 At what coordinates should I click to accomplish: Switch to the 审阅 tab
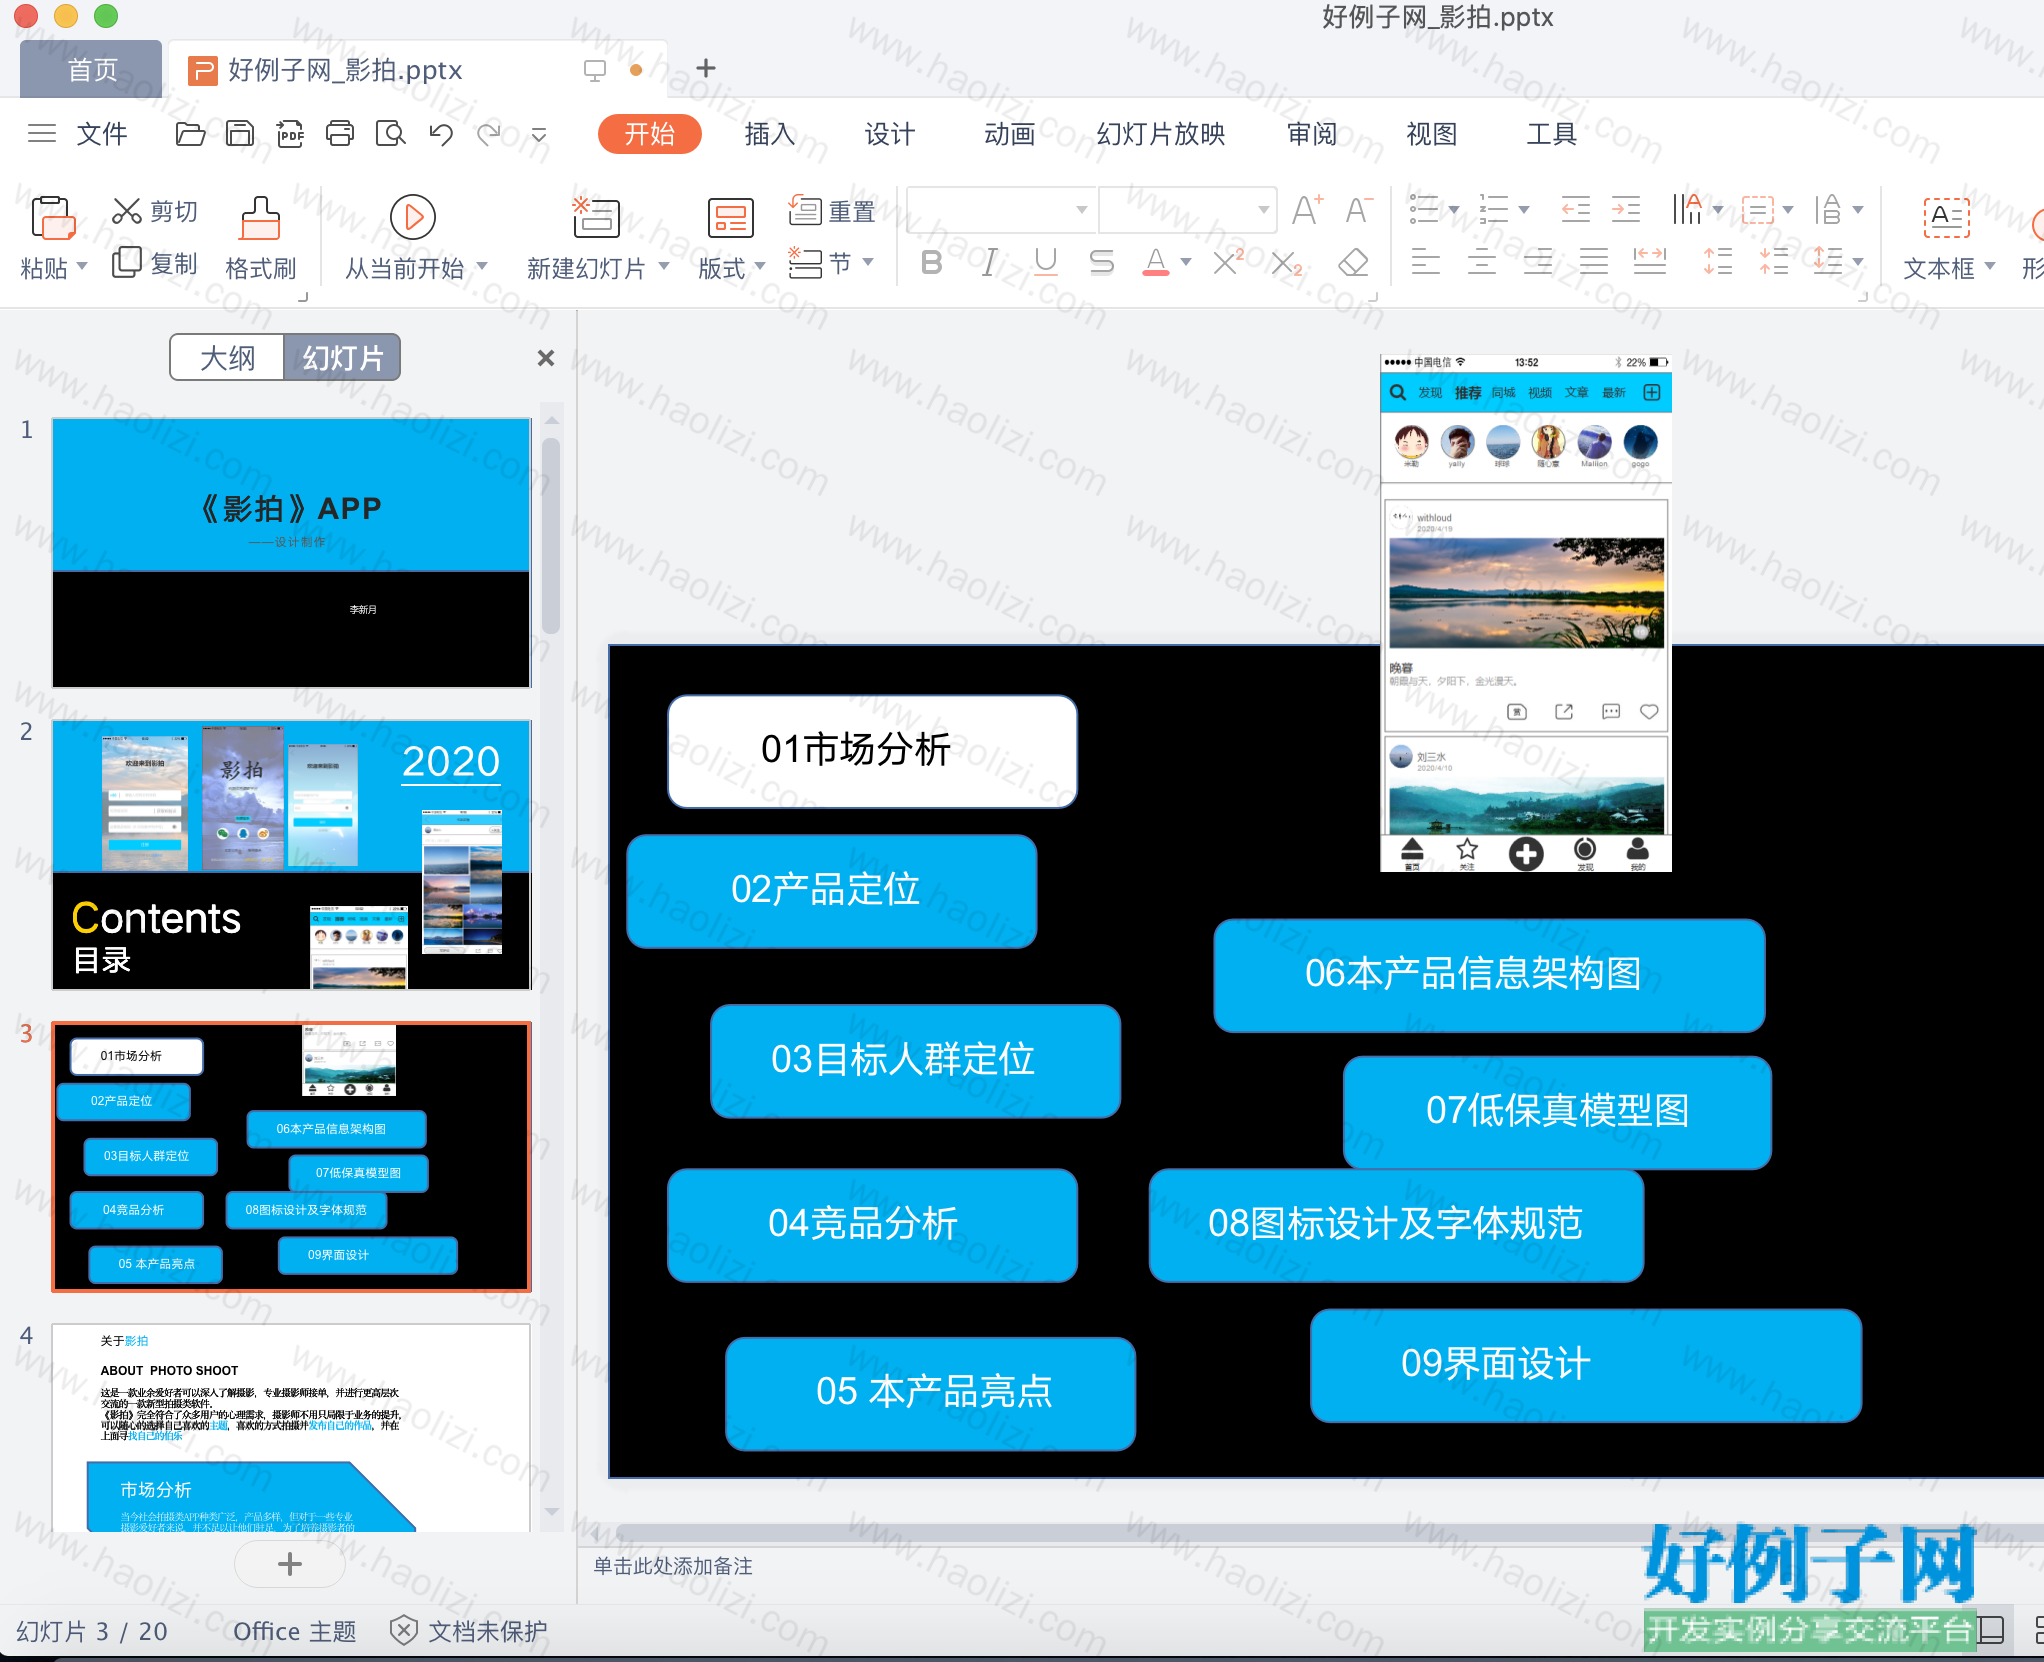[x=1311, y=134]
